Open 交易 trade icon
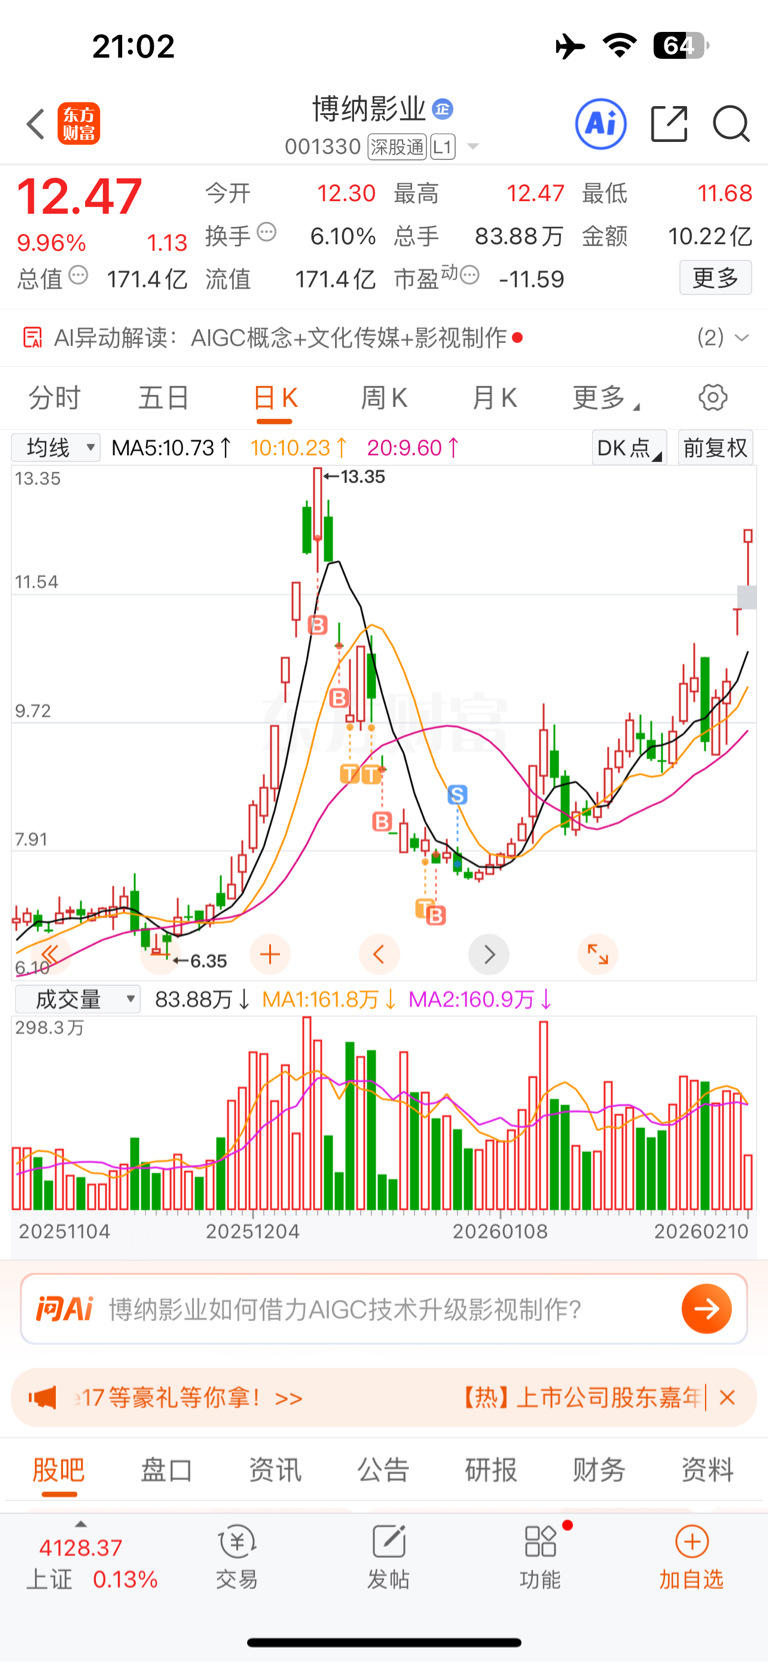Screen dimensions: 768x1662 point(237,1558)
